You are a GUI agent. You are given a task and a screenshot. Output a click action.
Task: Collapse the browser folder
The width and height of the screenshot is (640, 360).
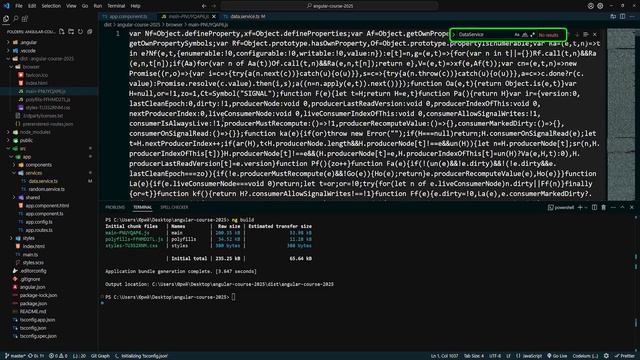pyautogui.click(x=31, y=67)
